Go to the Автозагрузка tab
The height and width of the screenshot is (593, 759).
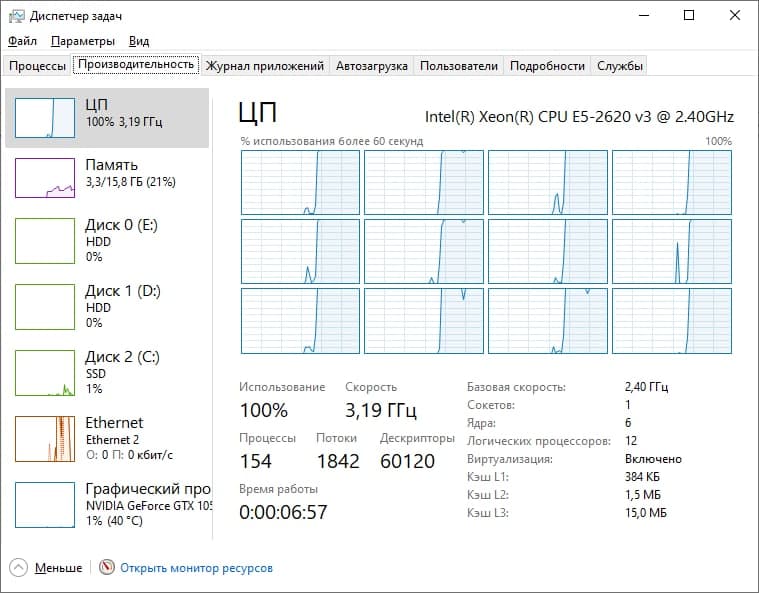[371, 66]
